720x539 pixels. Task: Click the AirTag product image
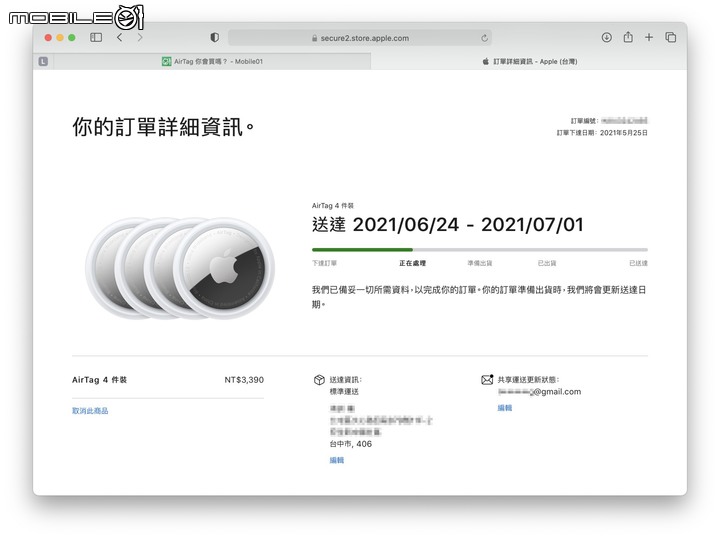(x=180, y=268)
